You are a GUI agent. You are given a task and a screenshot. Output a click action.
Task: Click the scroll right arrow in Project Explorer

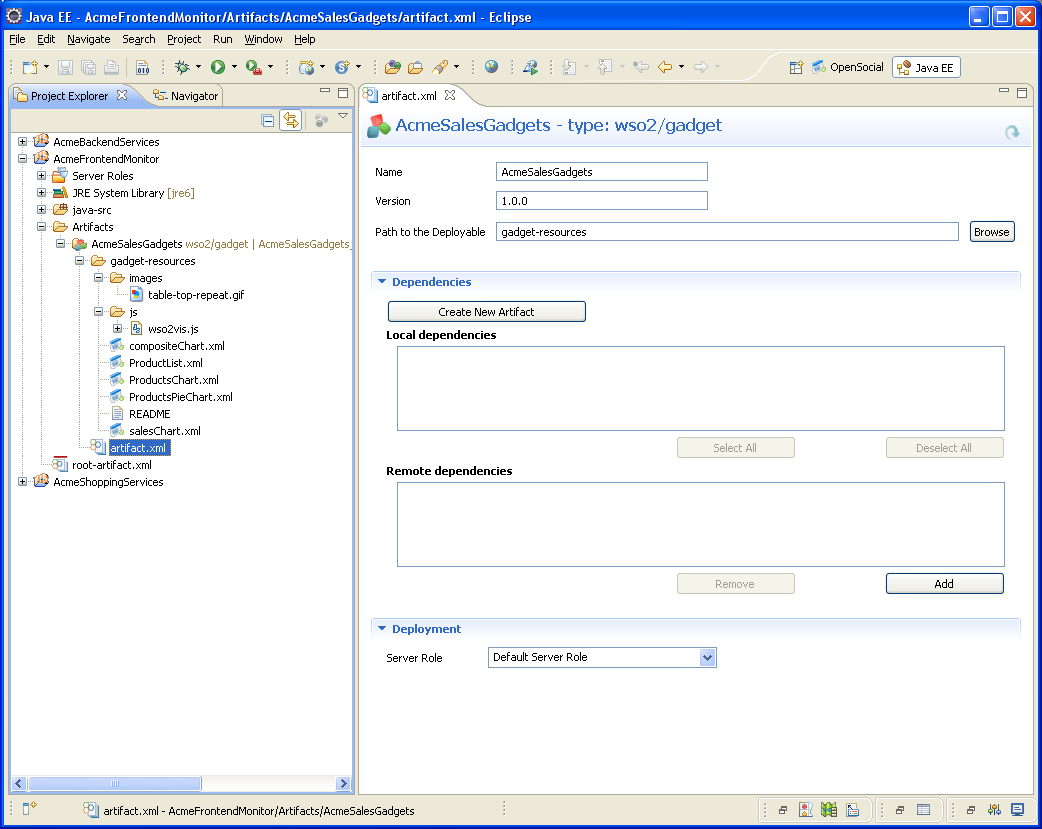point(343,783)
